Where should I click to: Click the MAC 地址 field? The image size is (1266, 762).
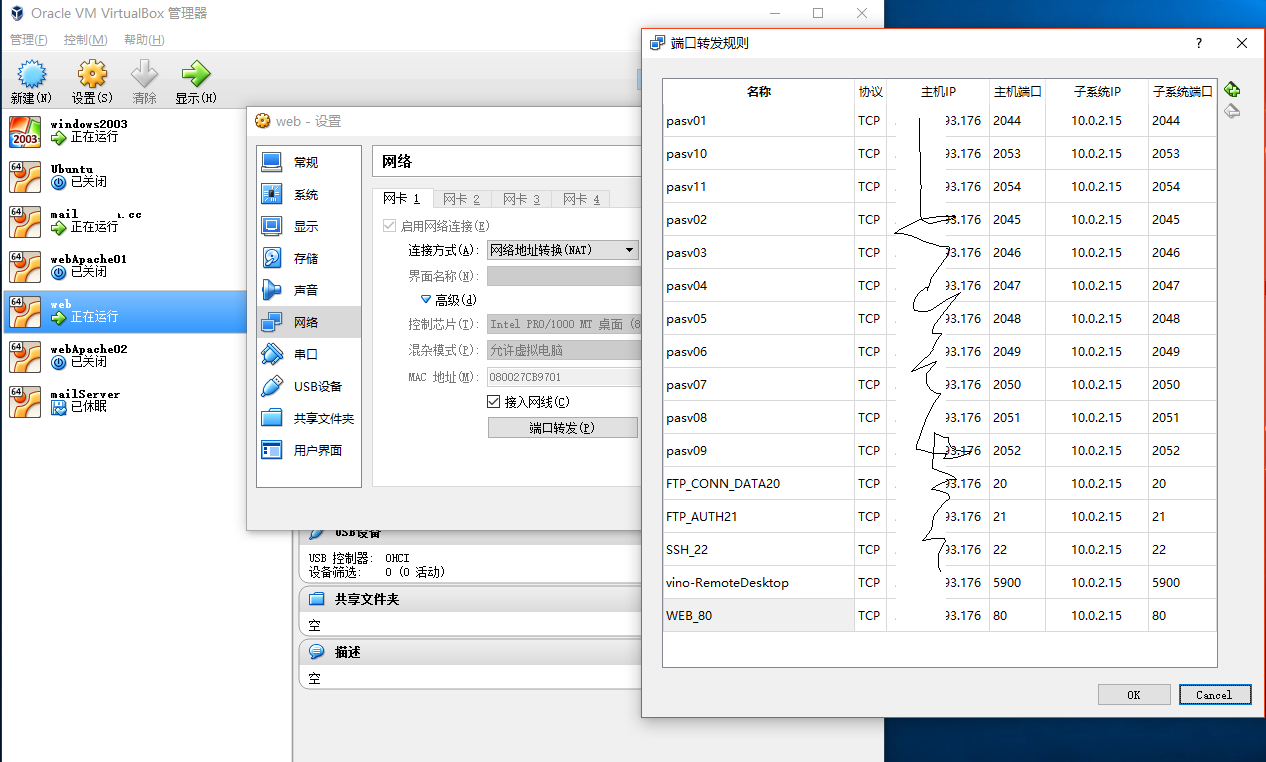tap(563, 377)
